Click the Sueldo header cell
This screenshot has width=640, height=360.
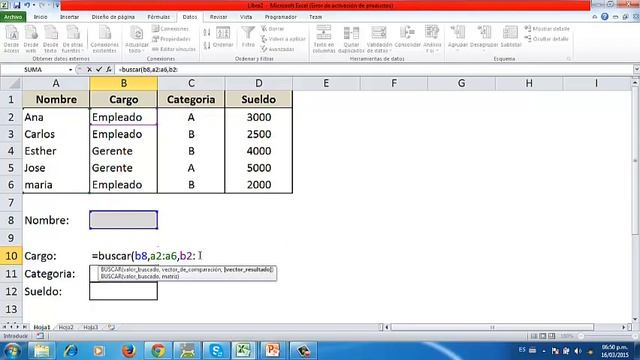259,99
